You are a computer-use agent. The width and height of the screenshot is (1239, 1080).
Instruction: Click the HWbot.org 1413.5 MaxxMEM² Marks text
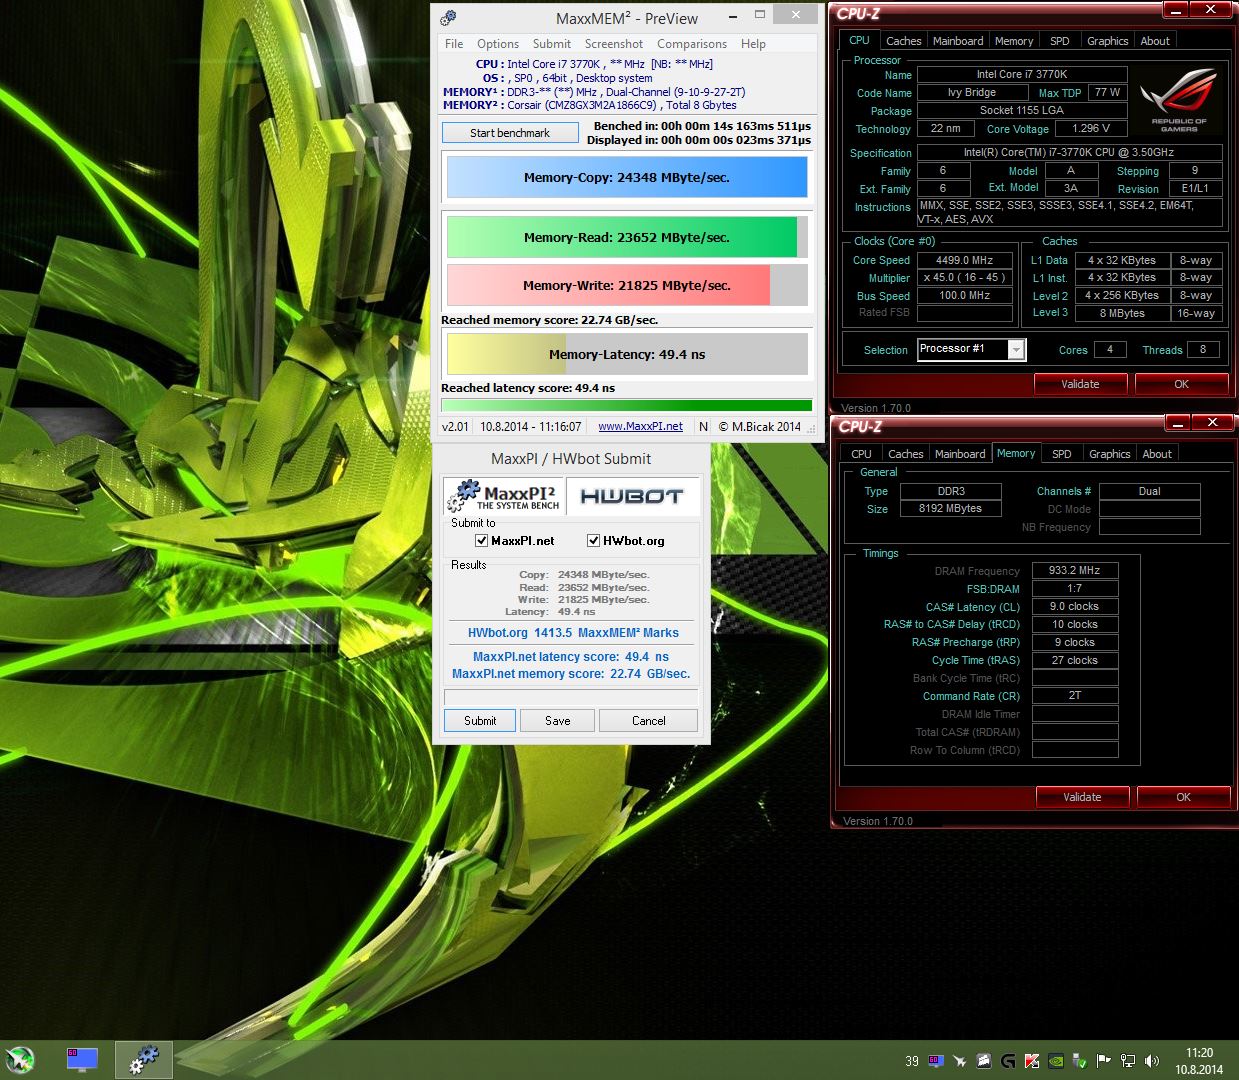coord(573,633)
